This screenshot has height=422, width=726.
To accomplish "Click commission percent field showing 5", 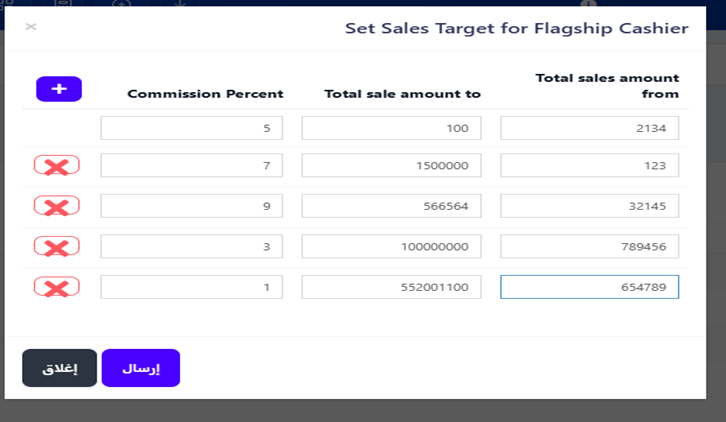I will (x=191, y=128).
